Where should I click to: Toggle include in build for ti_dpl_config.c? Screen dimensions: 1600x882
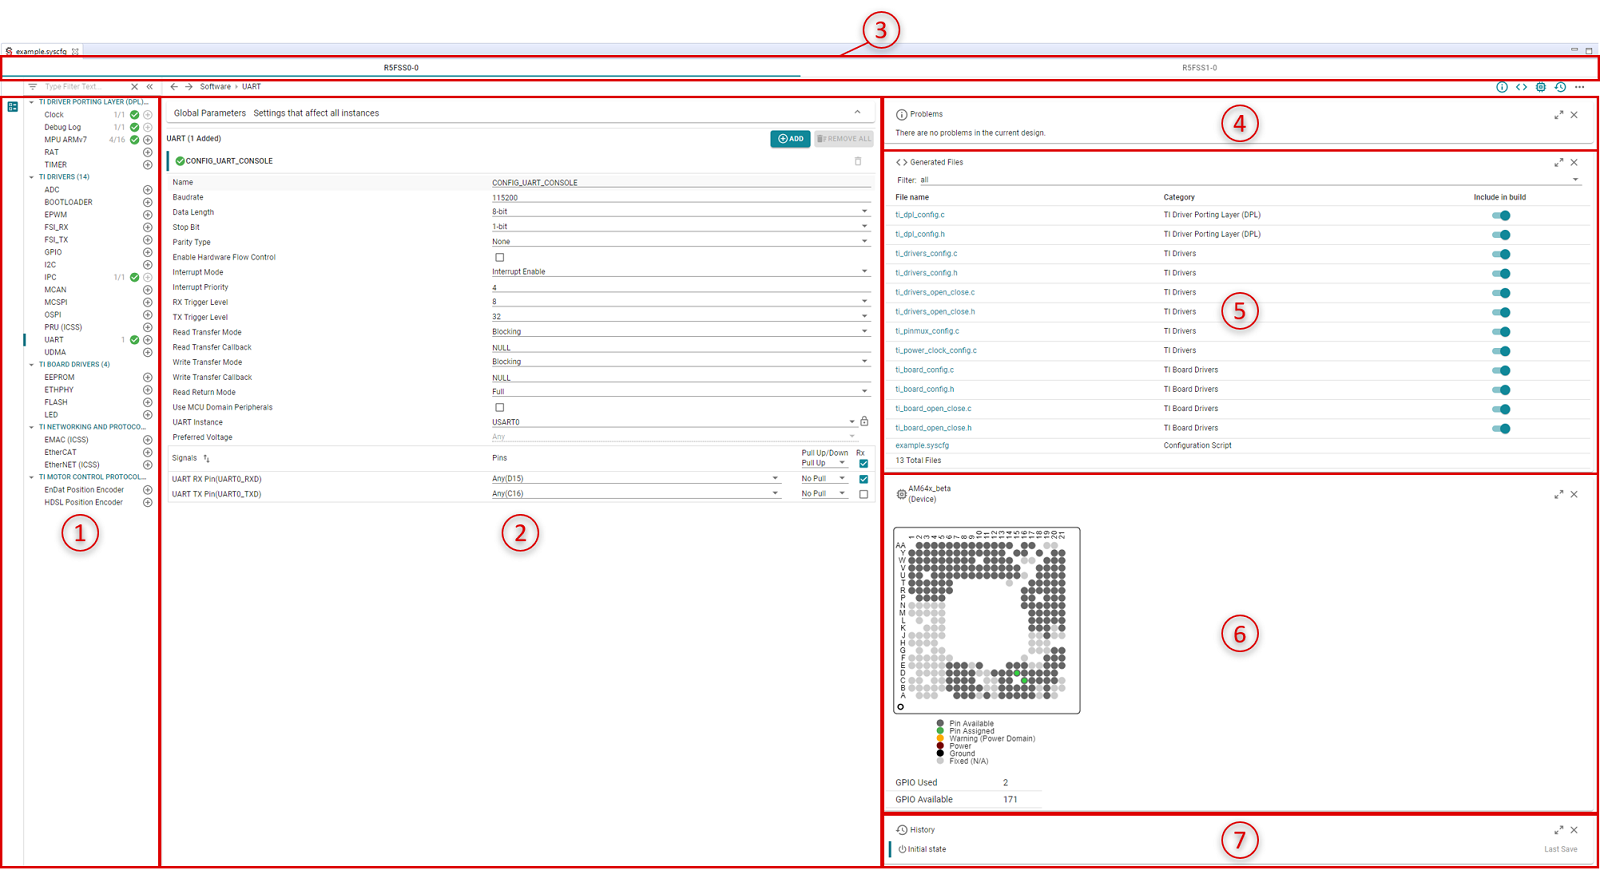click(1501, 215)
